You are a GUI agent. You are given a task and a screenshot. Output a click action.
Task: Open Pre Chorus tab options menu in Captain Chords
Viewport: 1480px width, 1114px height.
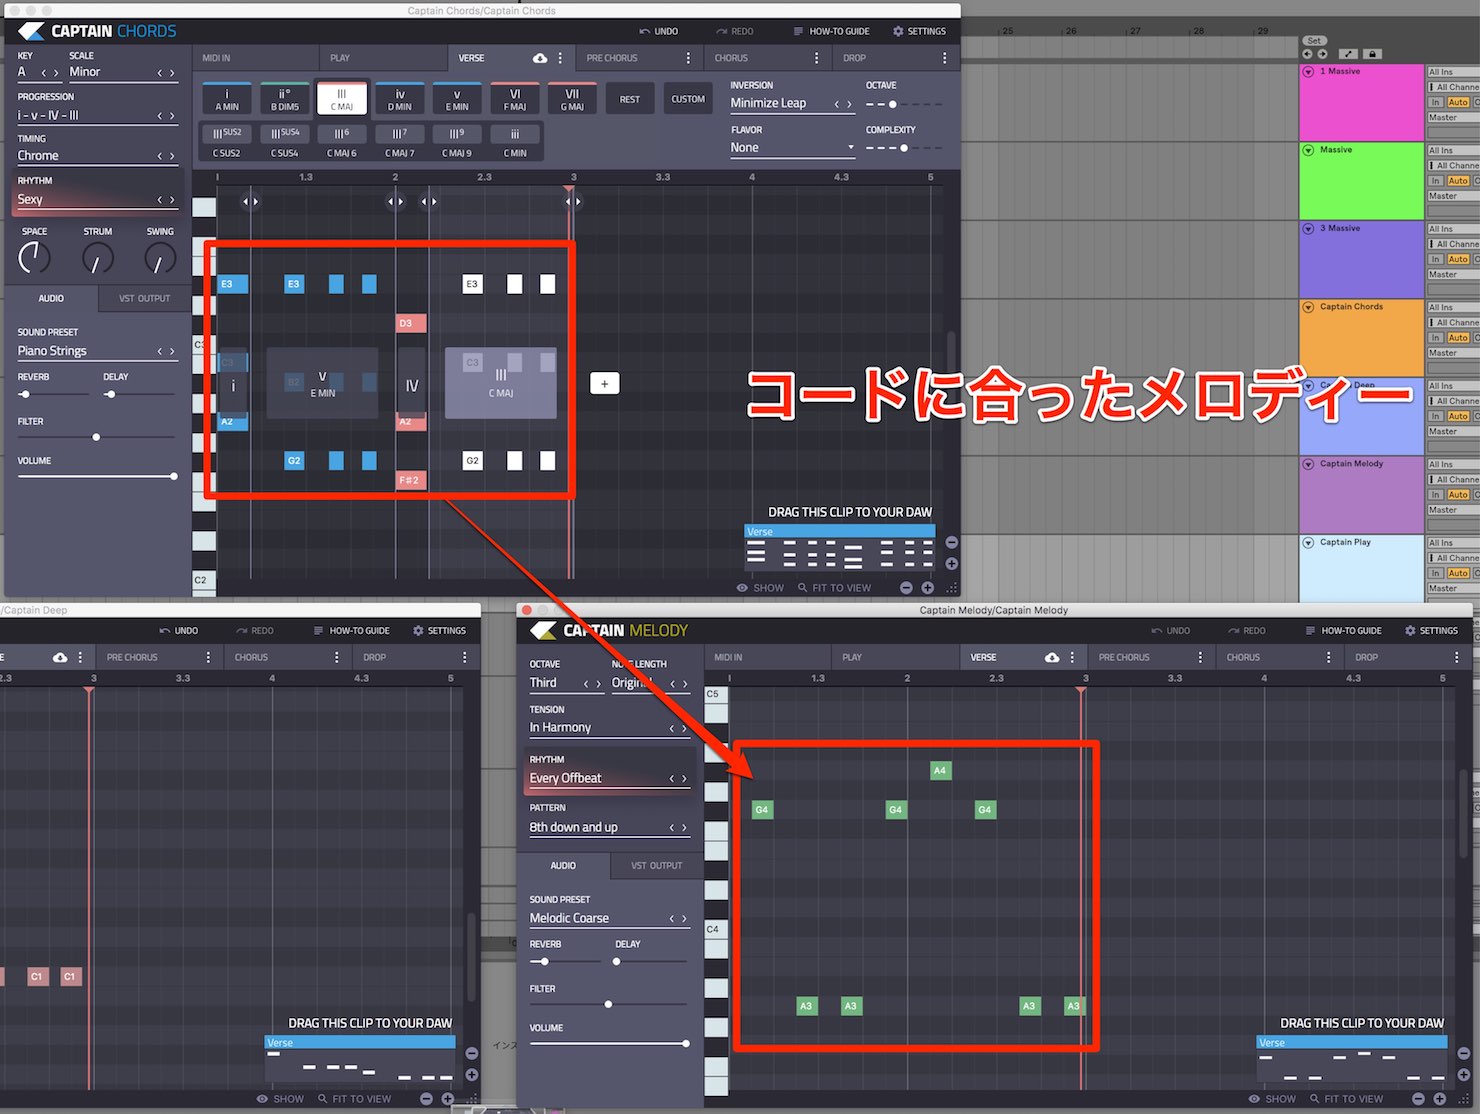pyautogui.click(x=688, y=58)
